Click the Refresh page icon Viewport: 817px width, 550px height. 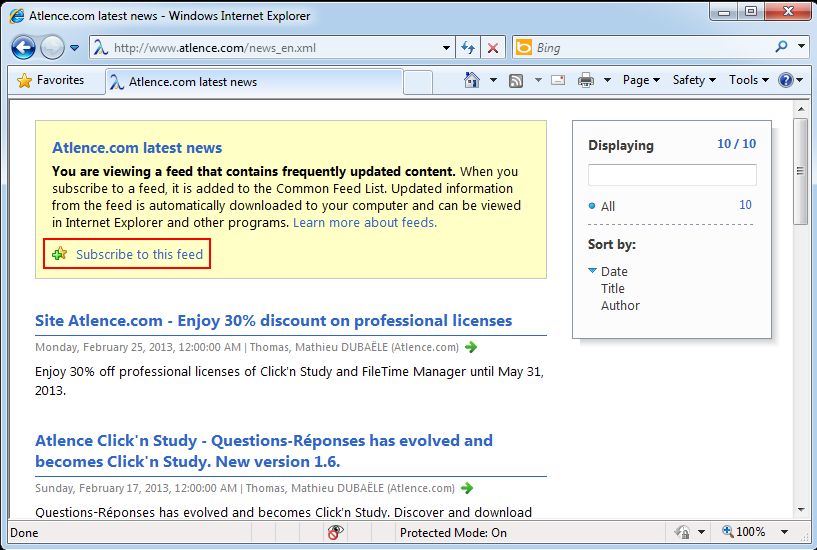pos(468,48)
